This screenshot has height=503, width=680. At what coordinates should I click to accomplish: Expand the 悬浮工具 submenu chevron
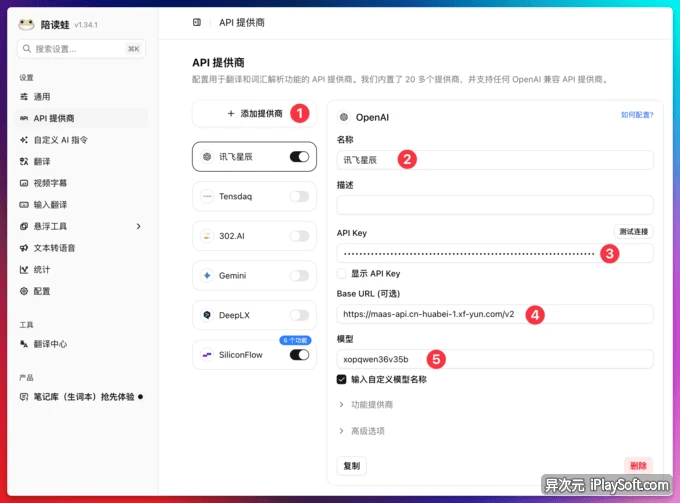coord(138,226)
